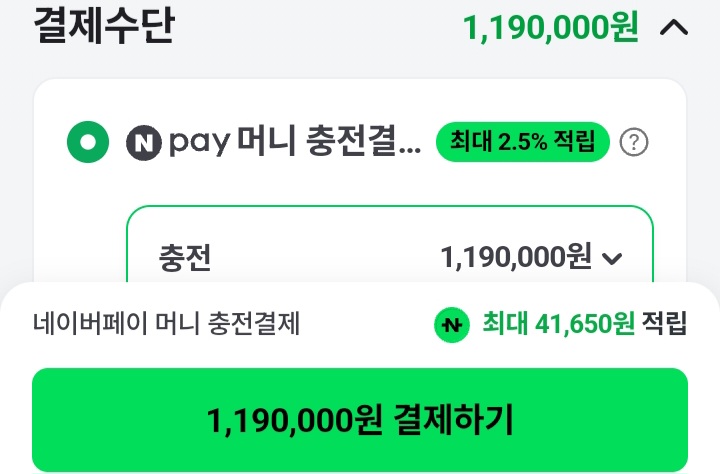Click the 충전 label inside the green box

pos(185,258)
